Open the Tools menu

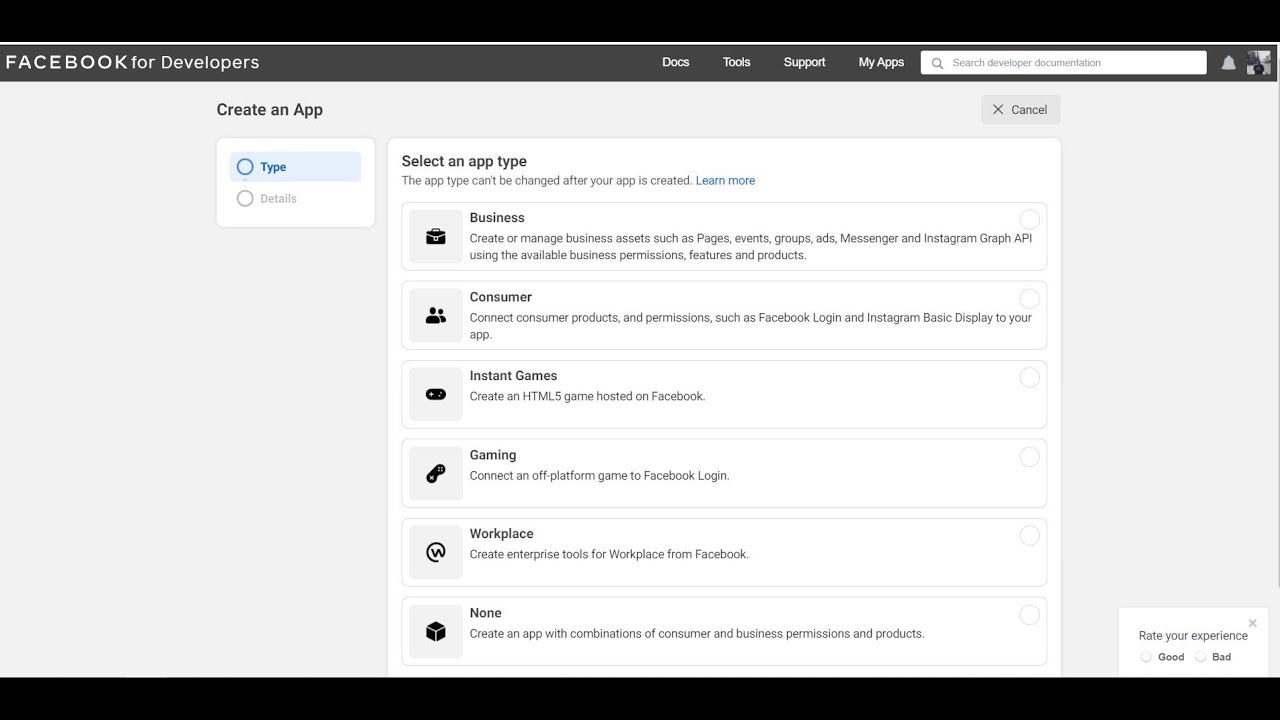(737, 62)
